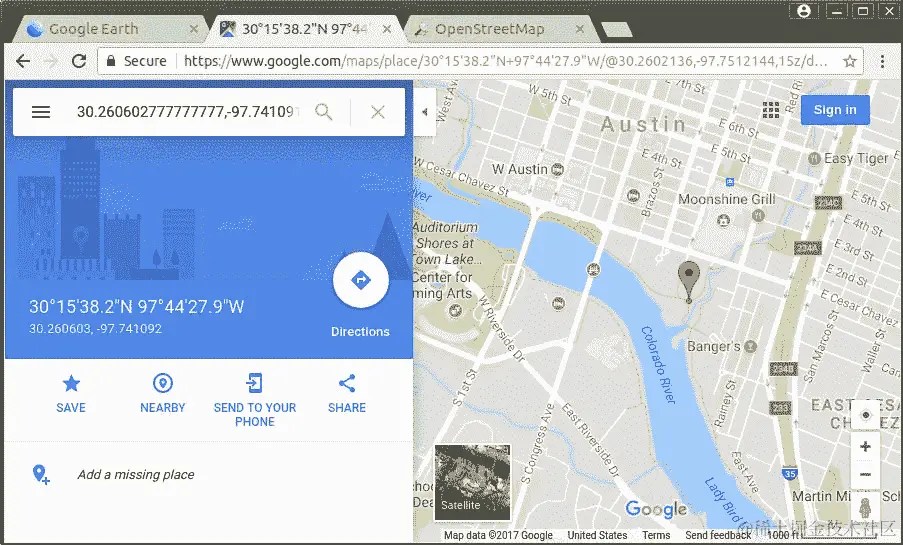Click the decimal coordinates 30.260603, -97.741092

[96, 329]
